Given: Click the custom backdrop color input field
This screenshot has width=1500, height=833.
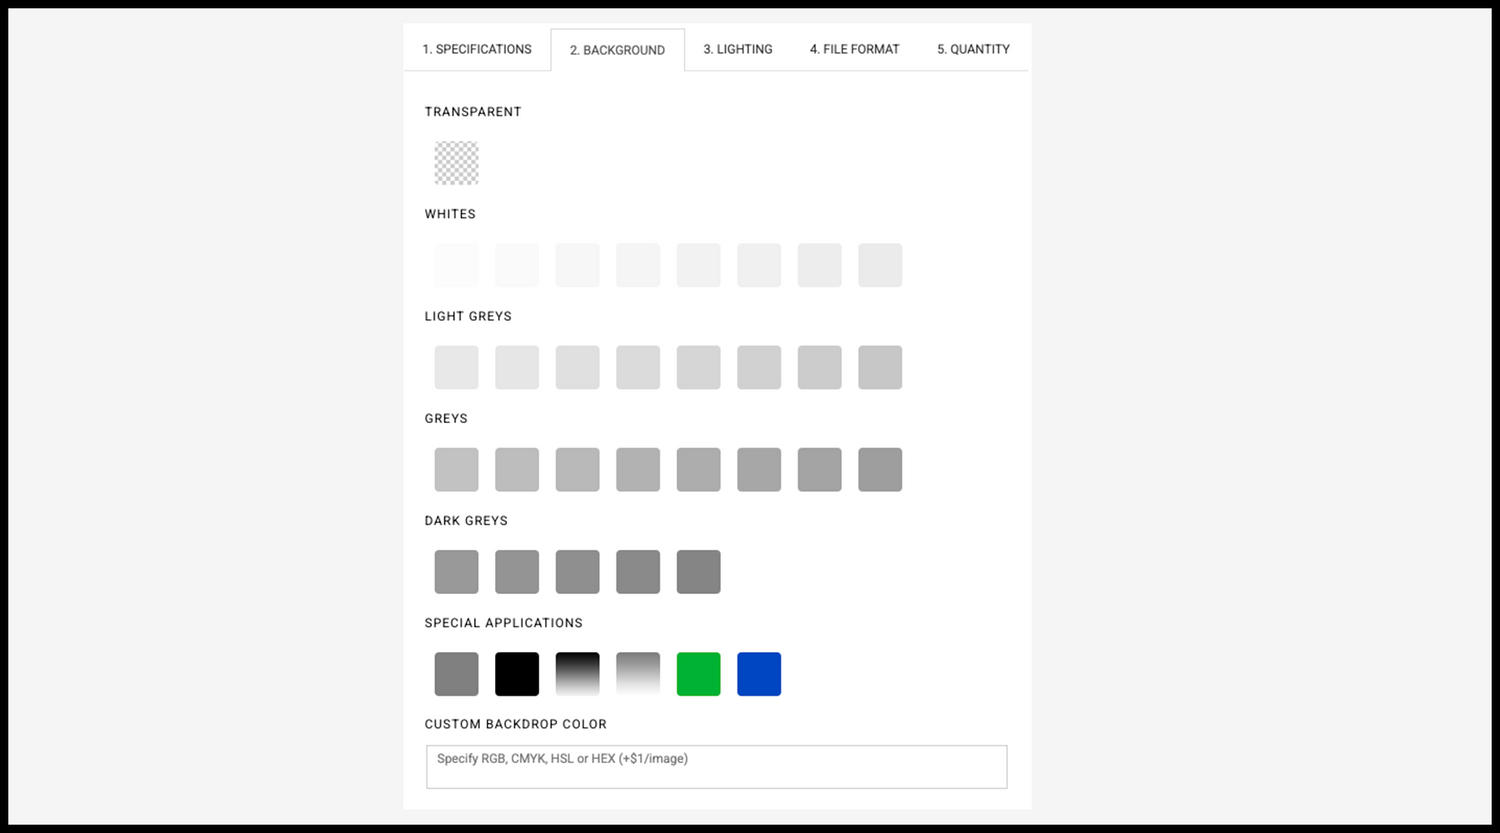Looking at the screenshot, I should (x=716, y=766).
